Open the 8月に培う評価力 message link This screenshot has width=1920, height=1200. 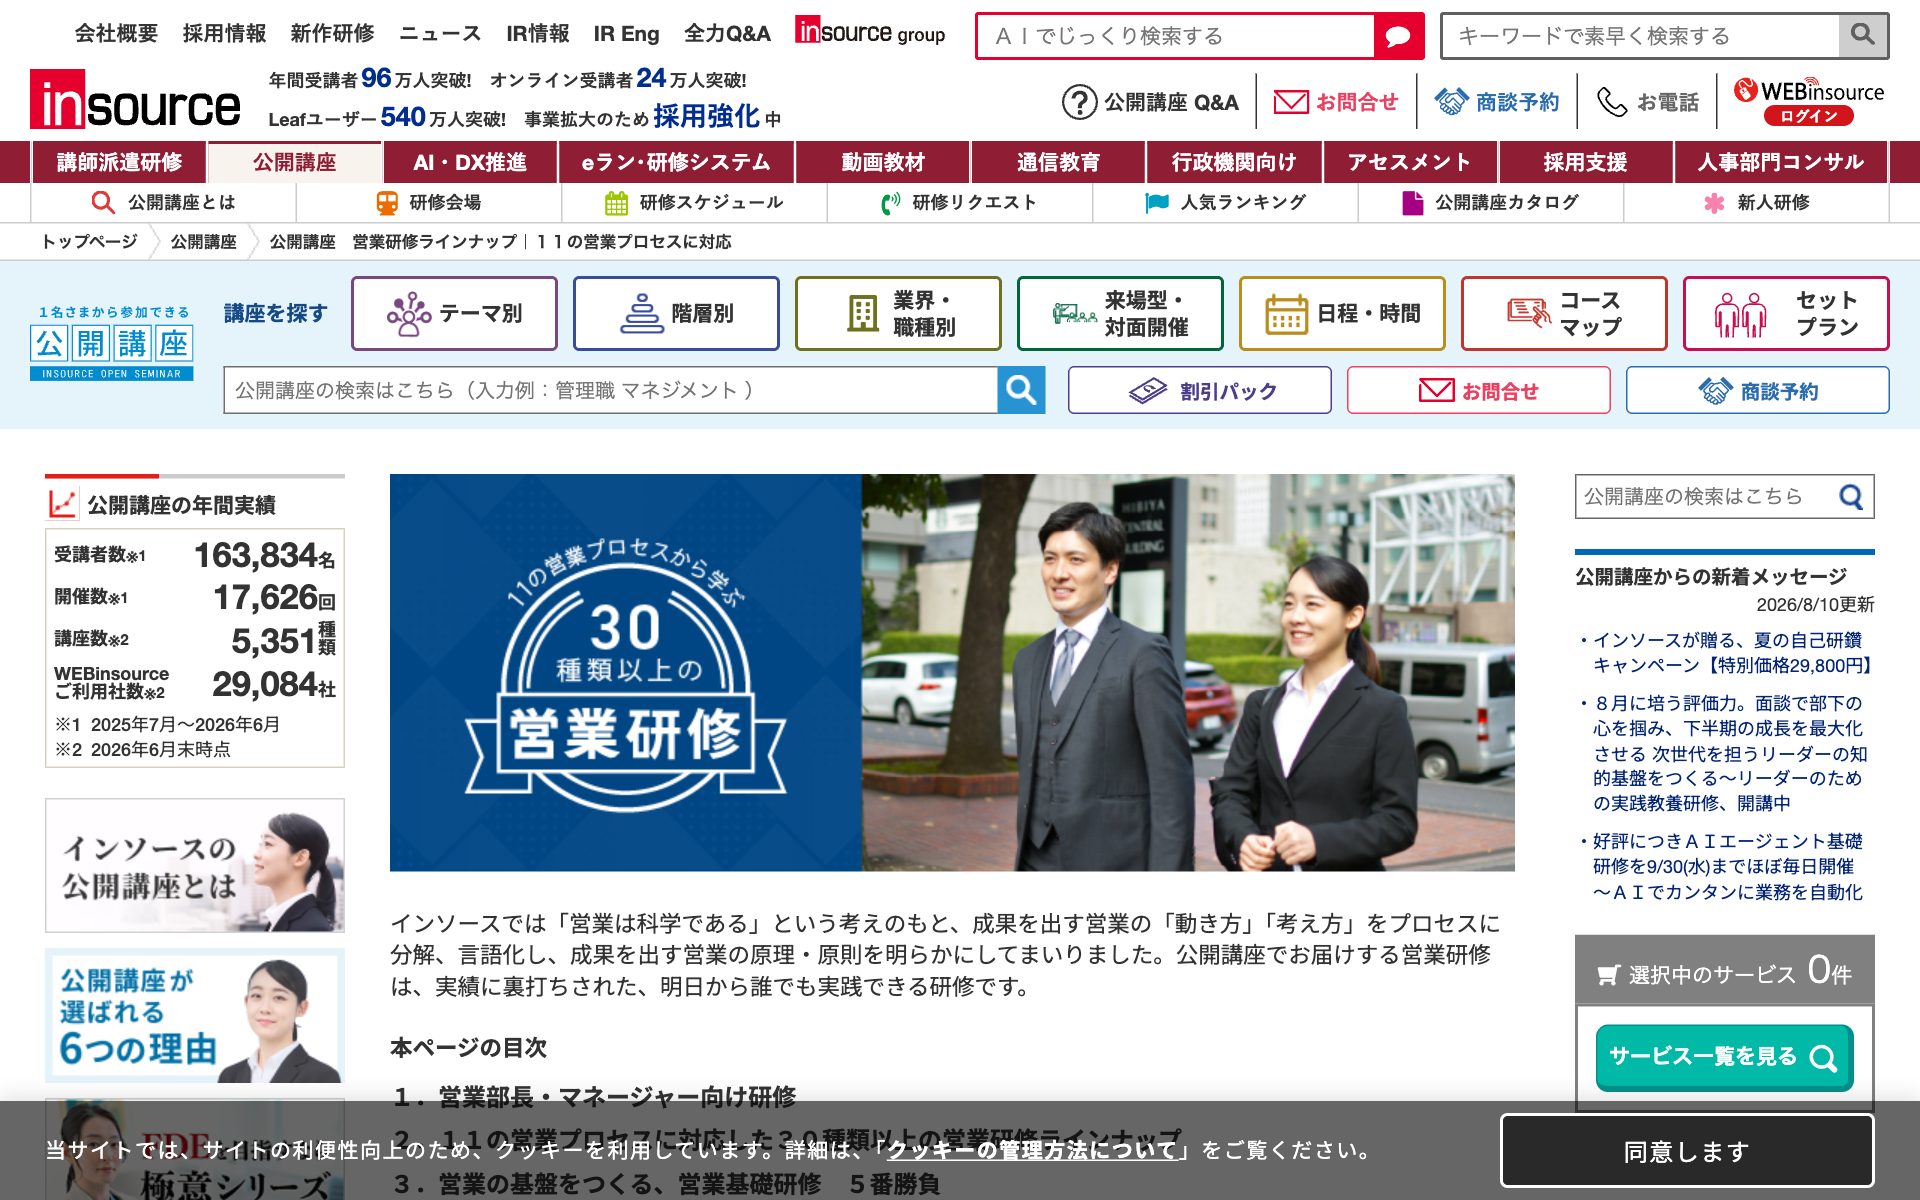[x=1729, y=753]
